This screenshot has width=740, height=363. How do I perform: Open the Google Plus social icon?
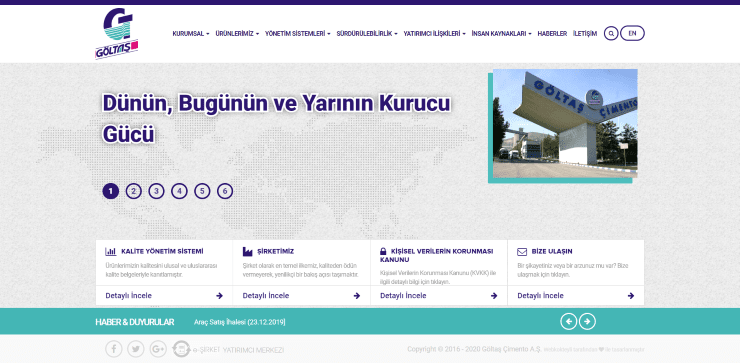[x=158, y=349]
